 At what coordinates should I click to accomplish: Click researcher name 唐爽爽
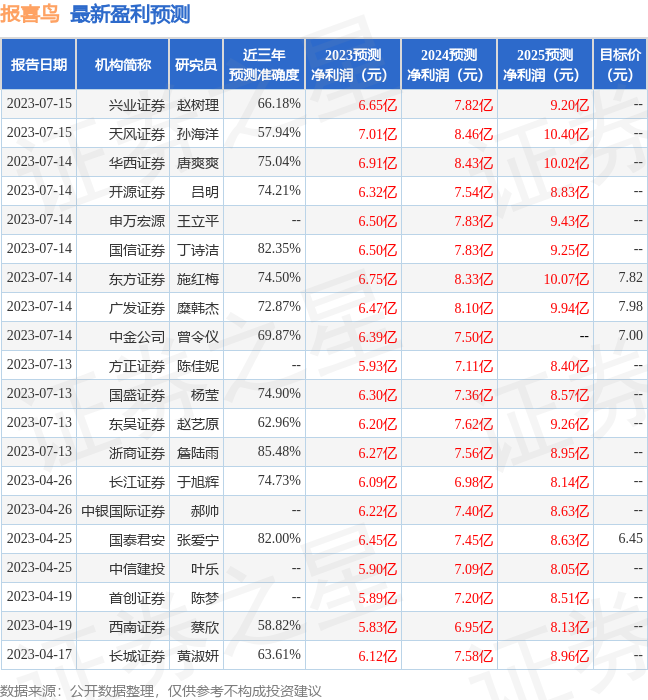[x=198, y=163]
